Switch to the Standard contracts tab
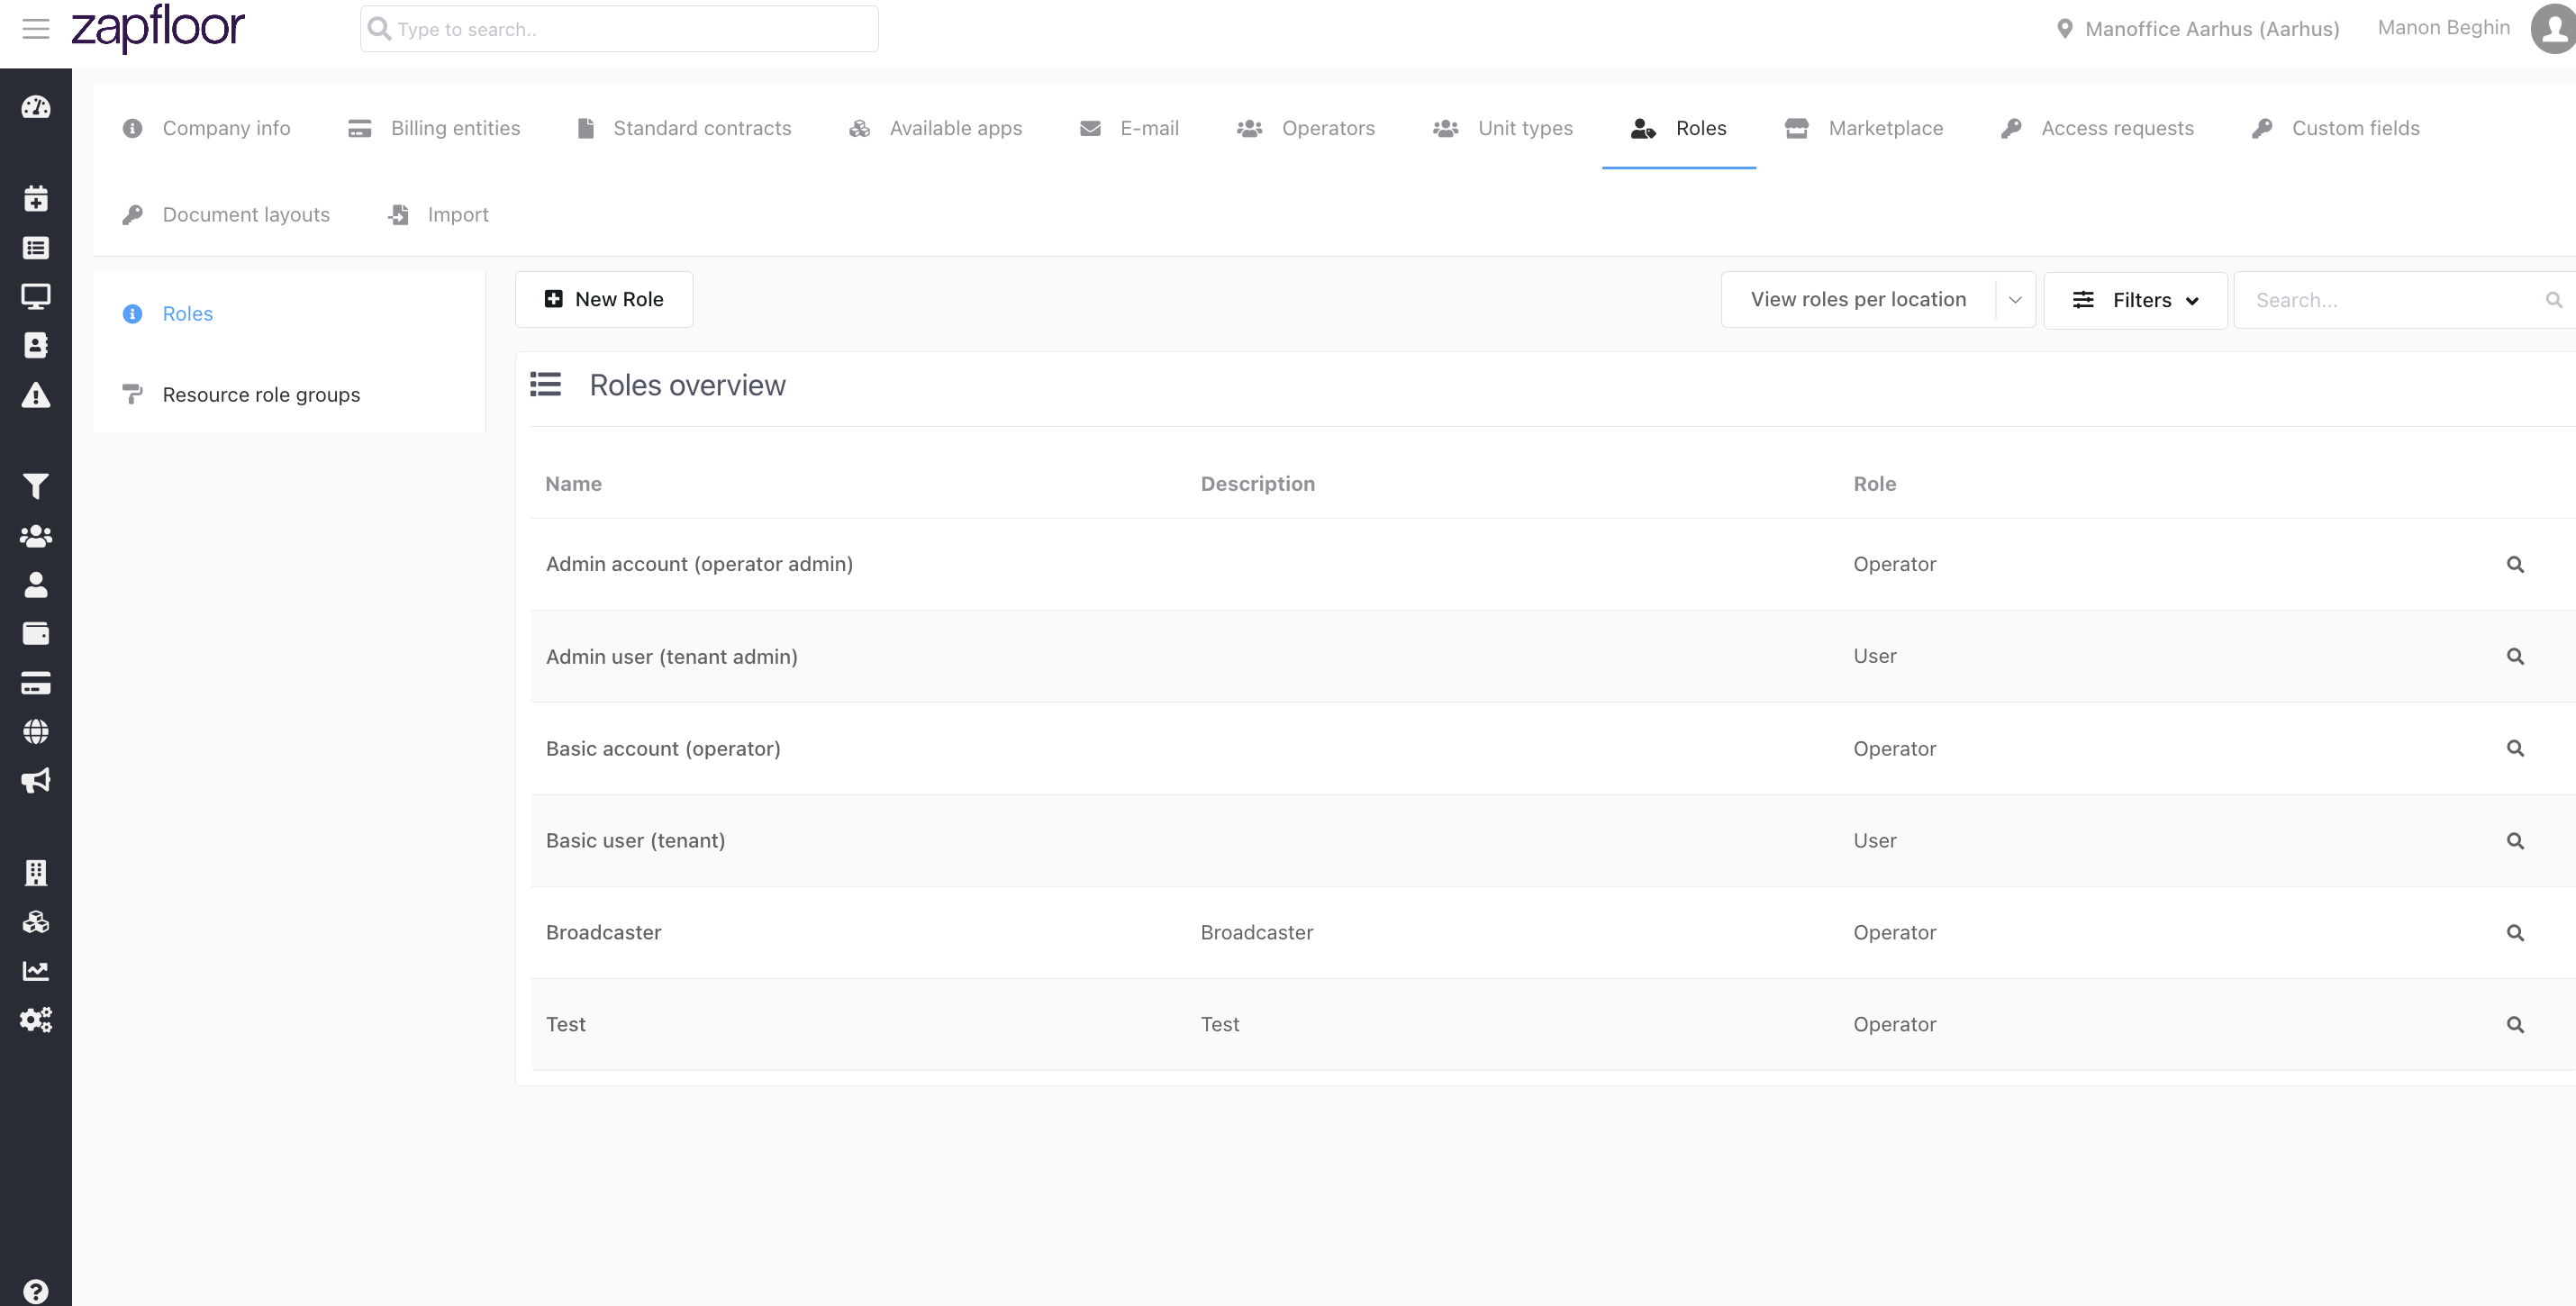This screenshot has width=2576, height=1306. (684, 128)
